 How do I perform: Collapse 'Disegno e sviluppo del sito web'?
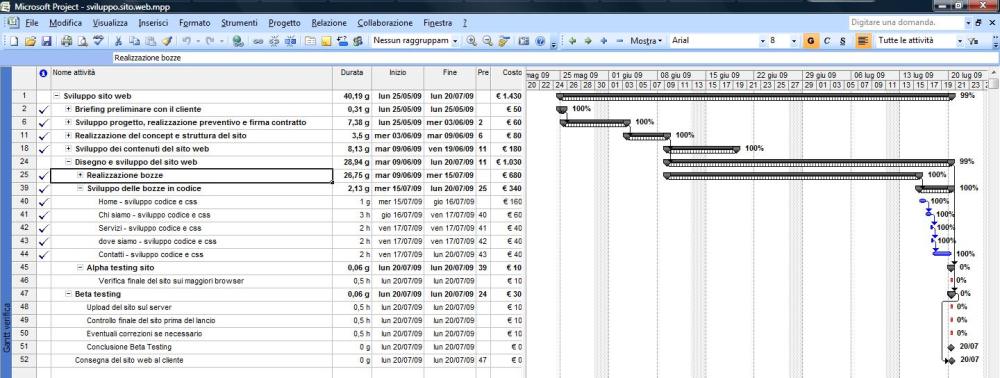(68, 162)
